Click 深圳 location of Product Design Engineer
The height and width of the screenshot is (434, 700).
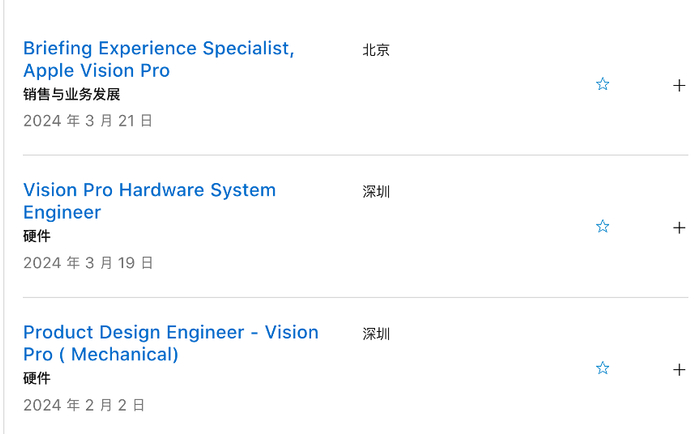376,333
